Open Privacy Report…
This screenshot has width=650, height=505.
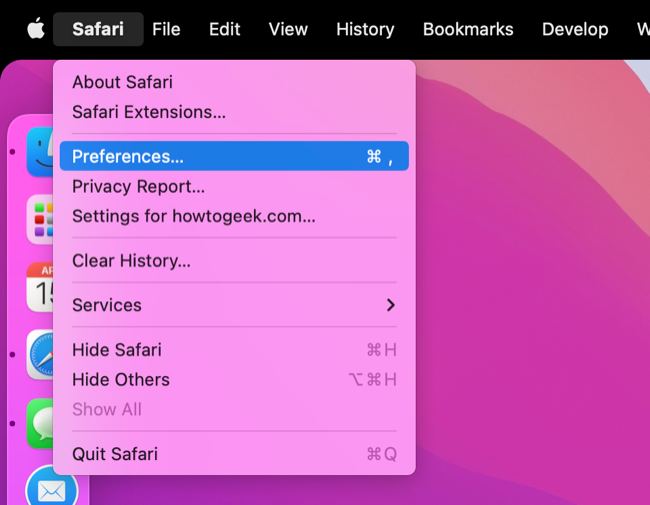click(x=234, y=187)
